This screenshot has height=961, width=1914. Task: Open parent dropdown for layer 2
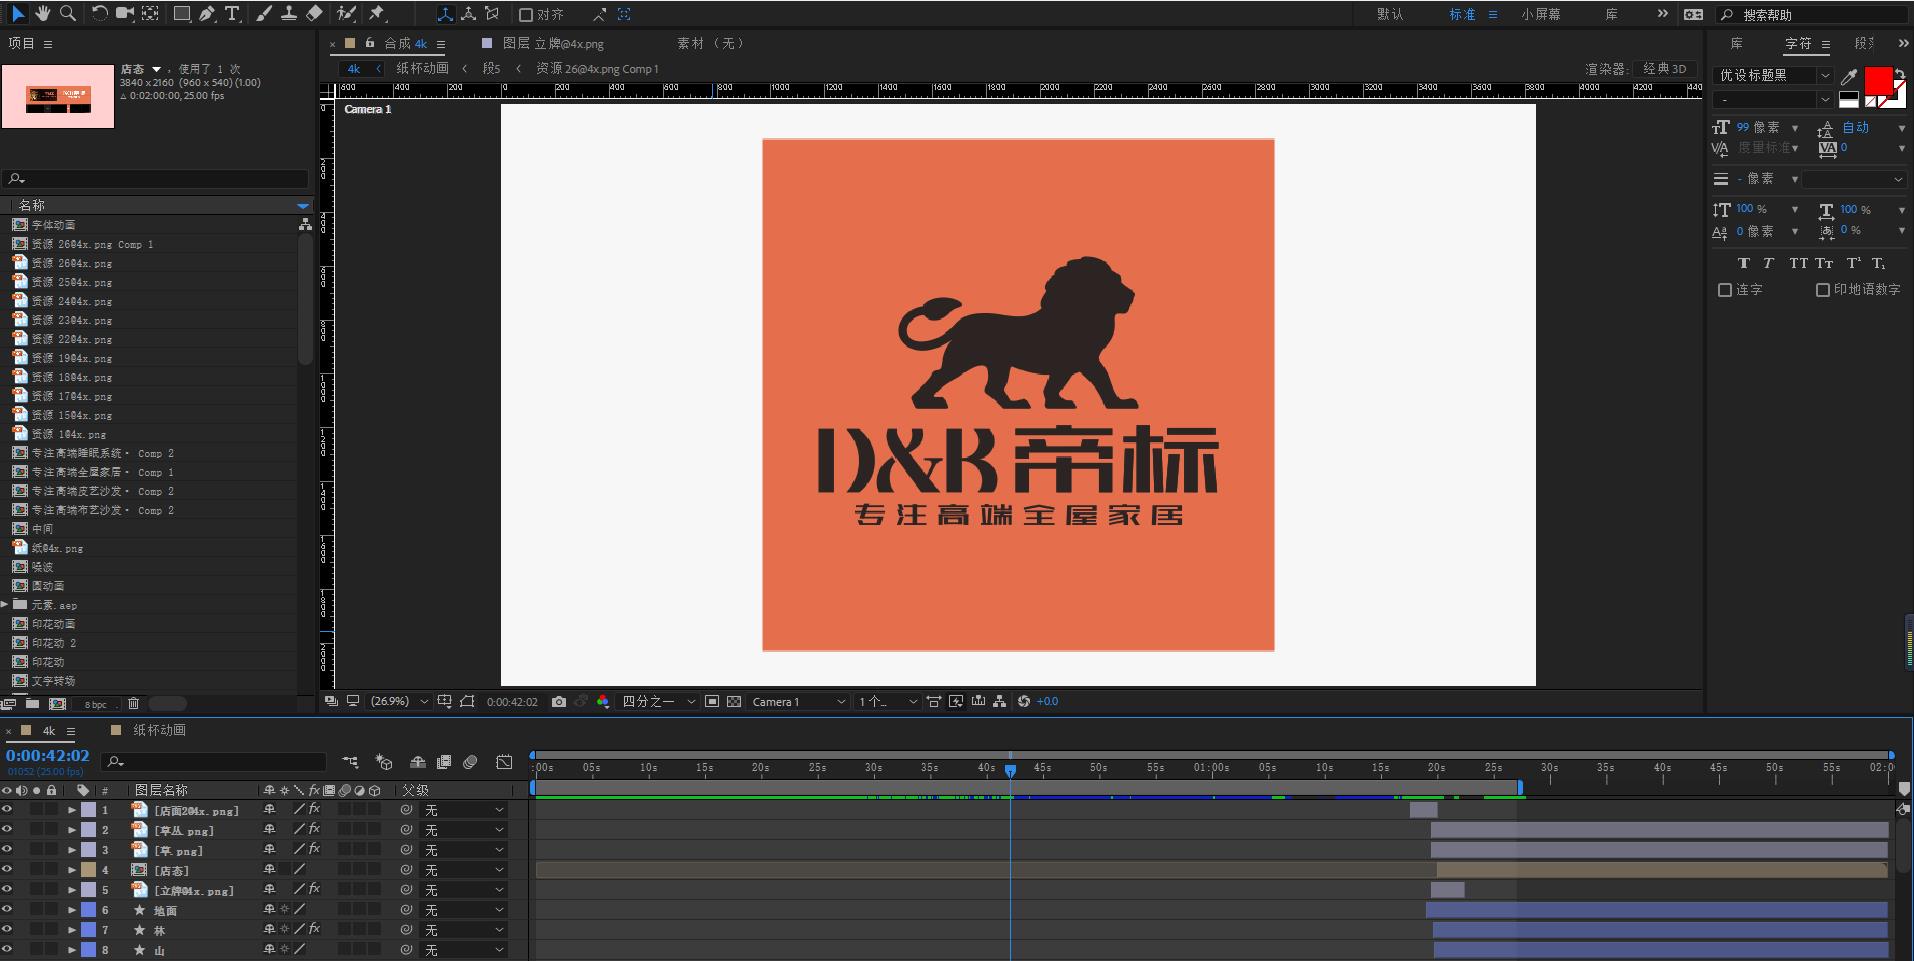[x=465, y=830]
